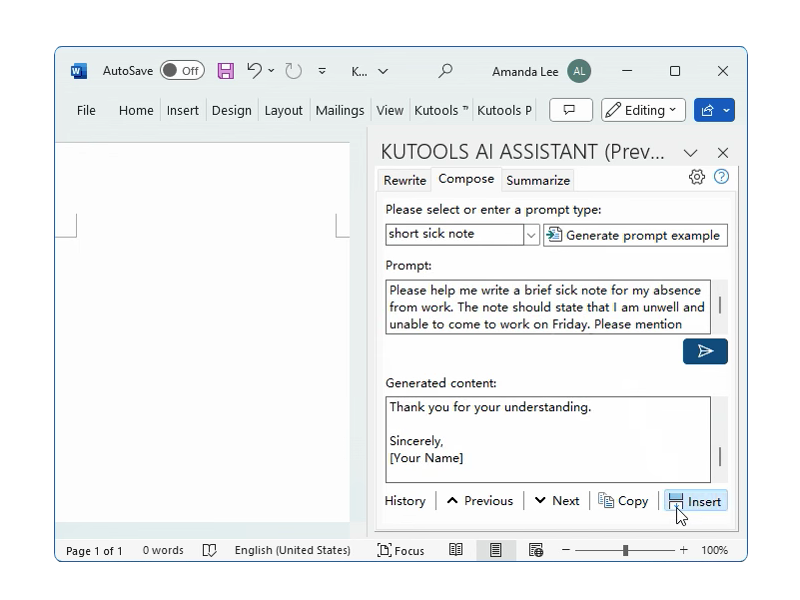Screen dimensions: 800x600
Task: Expand the prompt type dropdown arrow
Action: tap(531, 235)
